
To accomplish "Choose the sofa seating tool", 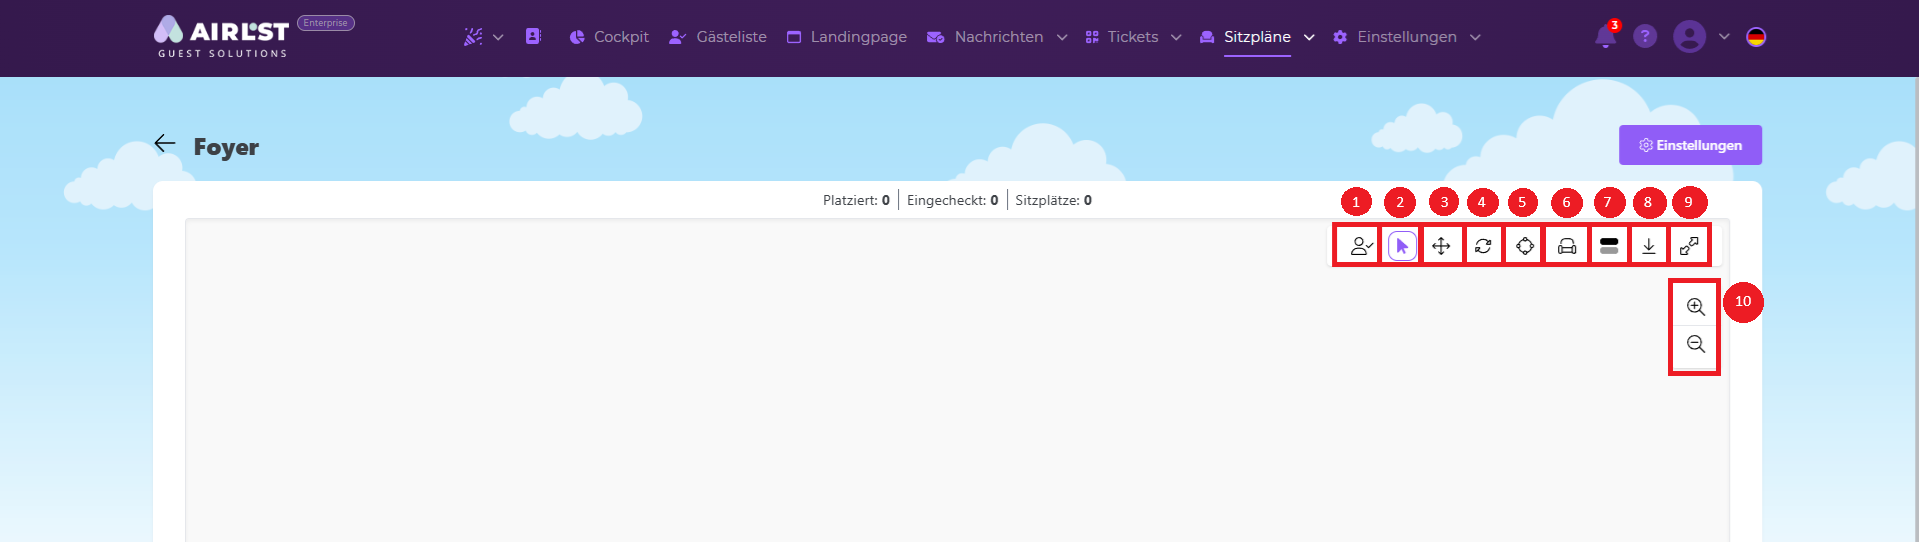I will 1567,246.
